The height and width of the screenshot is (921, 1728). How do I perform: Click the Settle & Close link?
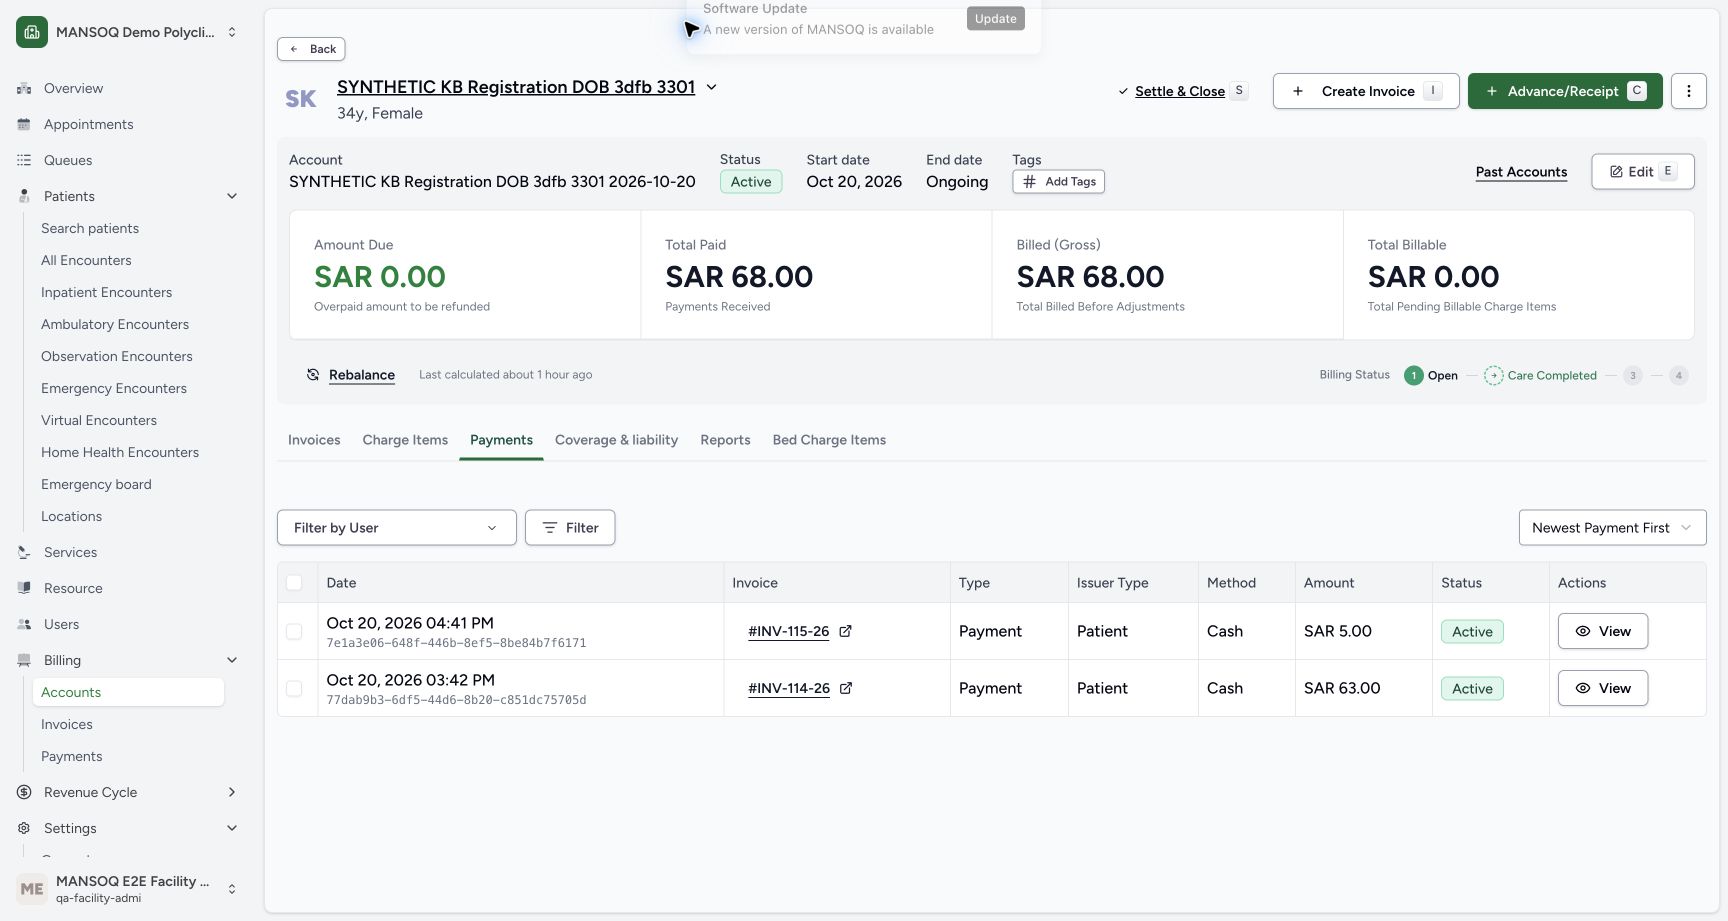click(x=1180, y=91)
